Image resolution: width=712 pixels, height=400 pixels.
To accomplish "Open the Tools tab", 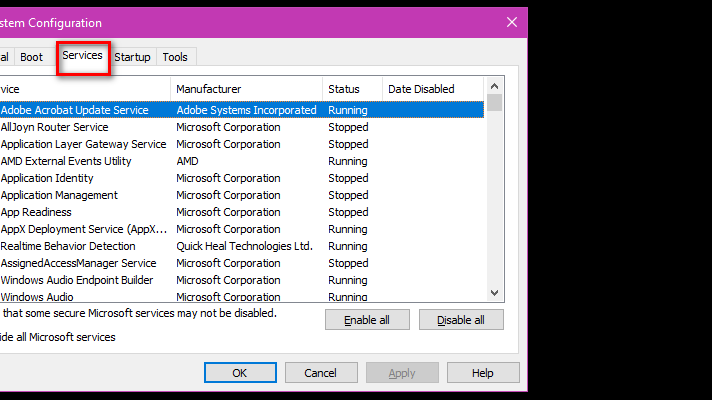I will pos(175,57).
